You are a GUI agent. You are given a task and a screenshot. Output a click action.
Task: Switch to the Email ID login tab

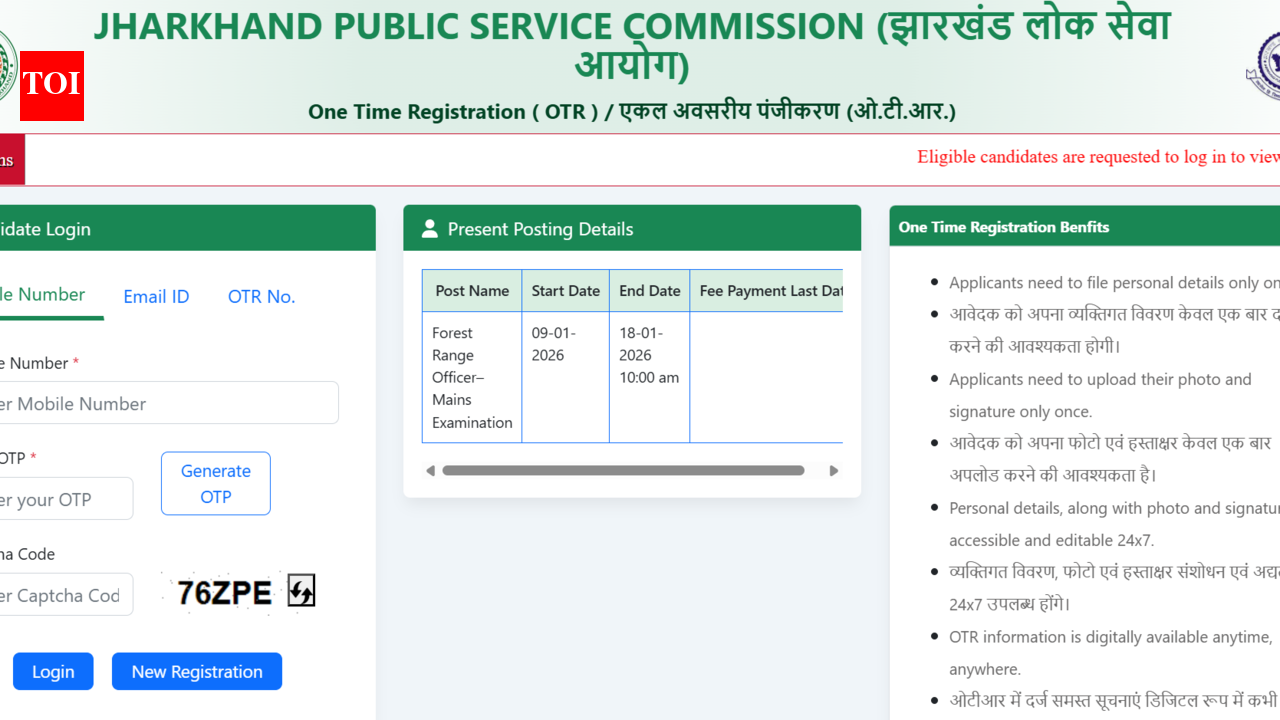pos(156,296)
